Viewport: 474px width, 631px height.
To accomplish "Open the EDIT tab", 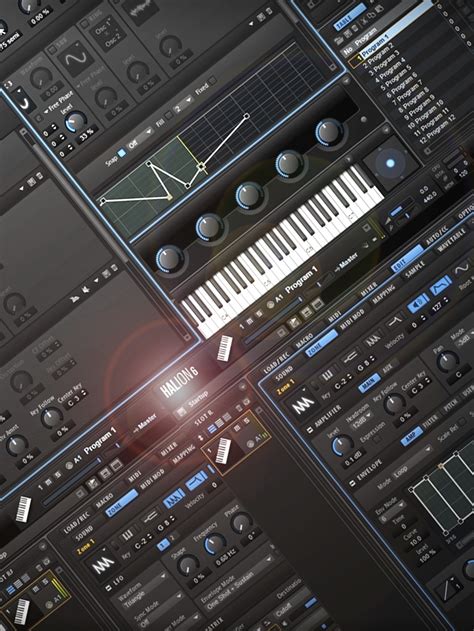I will [407, 258].
